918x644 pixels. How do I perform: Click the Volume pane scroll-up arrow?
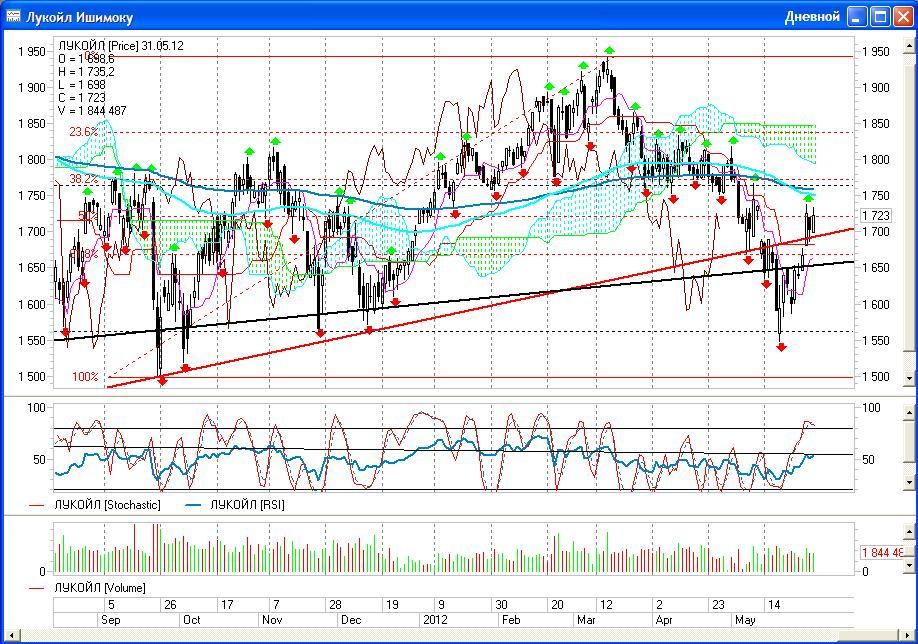pos(910,532)
